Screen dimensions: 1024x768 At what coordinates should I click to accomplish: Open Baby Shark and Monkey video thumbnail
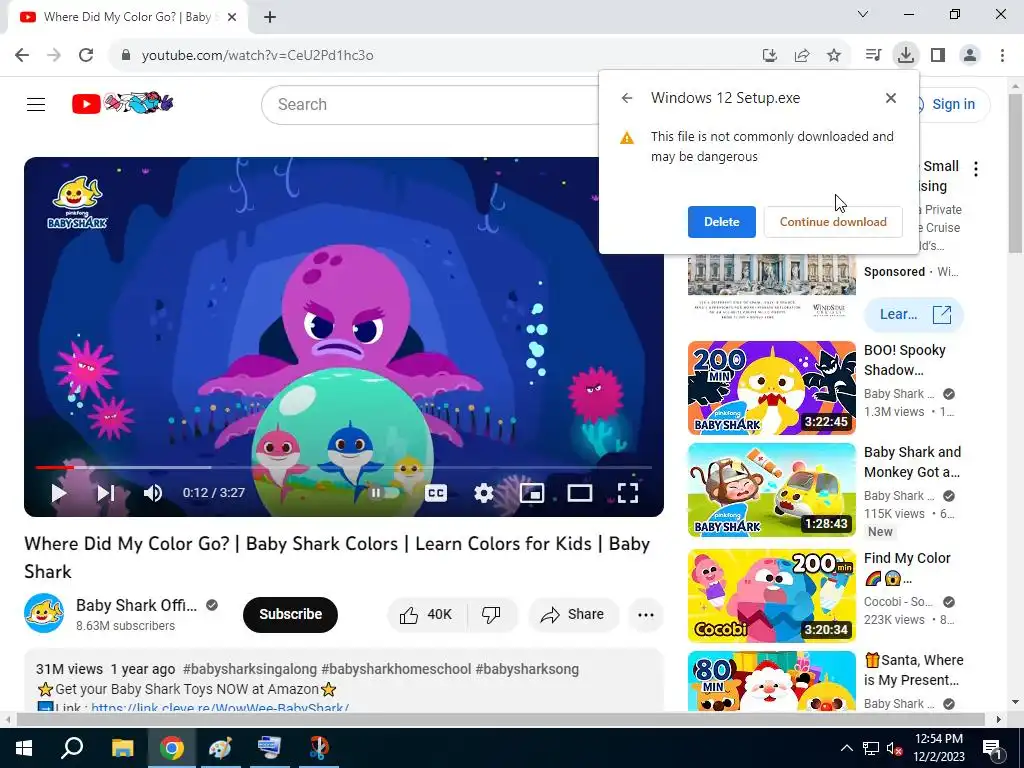click(x=771, y=490)
